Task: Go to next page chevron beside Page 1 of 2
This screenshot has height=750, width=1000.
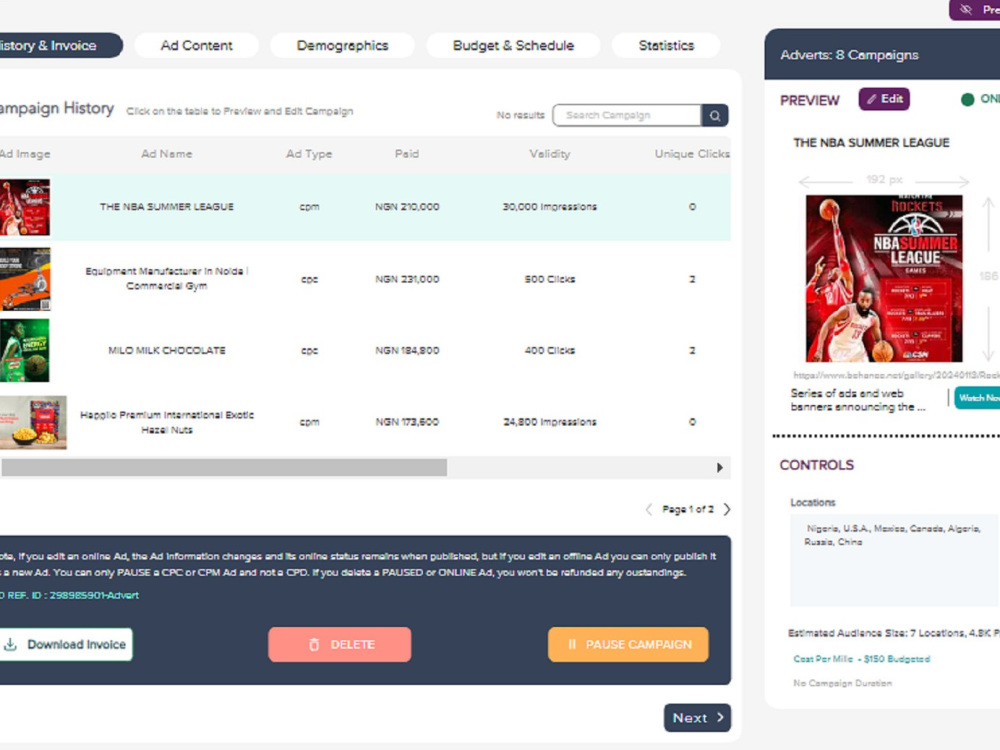Action: click(726, 510)
